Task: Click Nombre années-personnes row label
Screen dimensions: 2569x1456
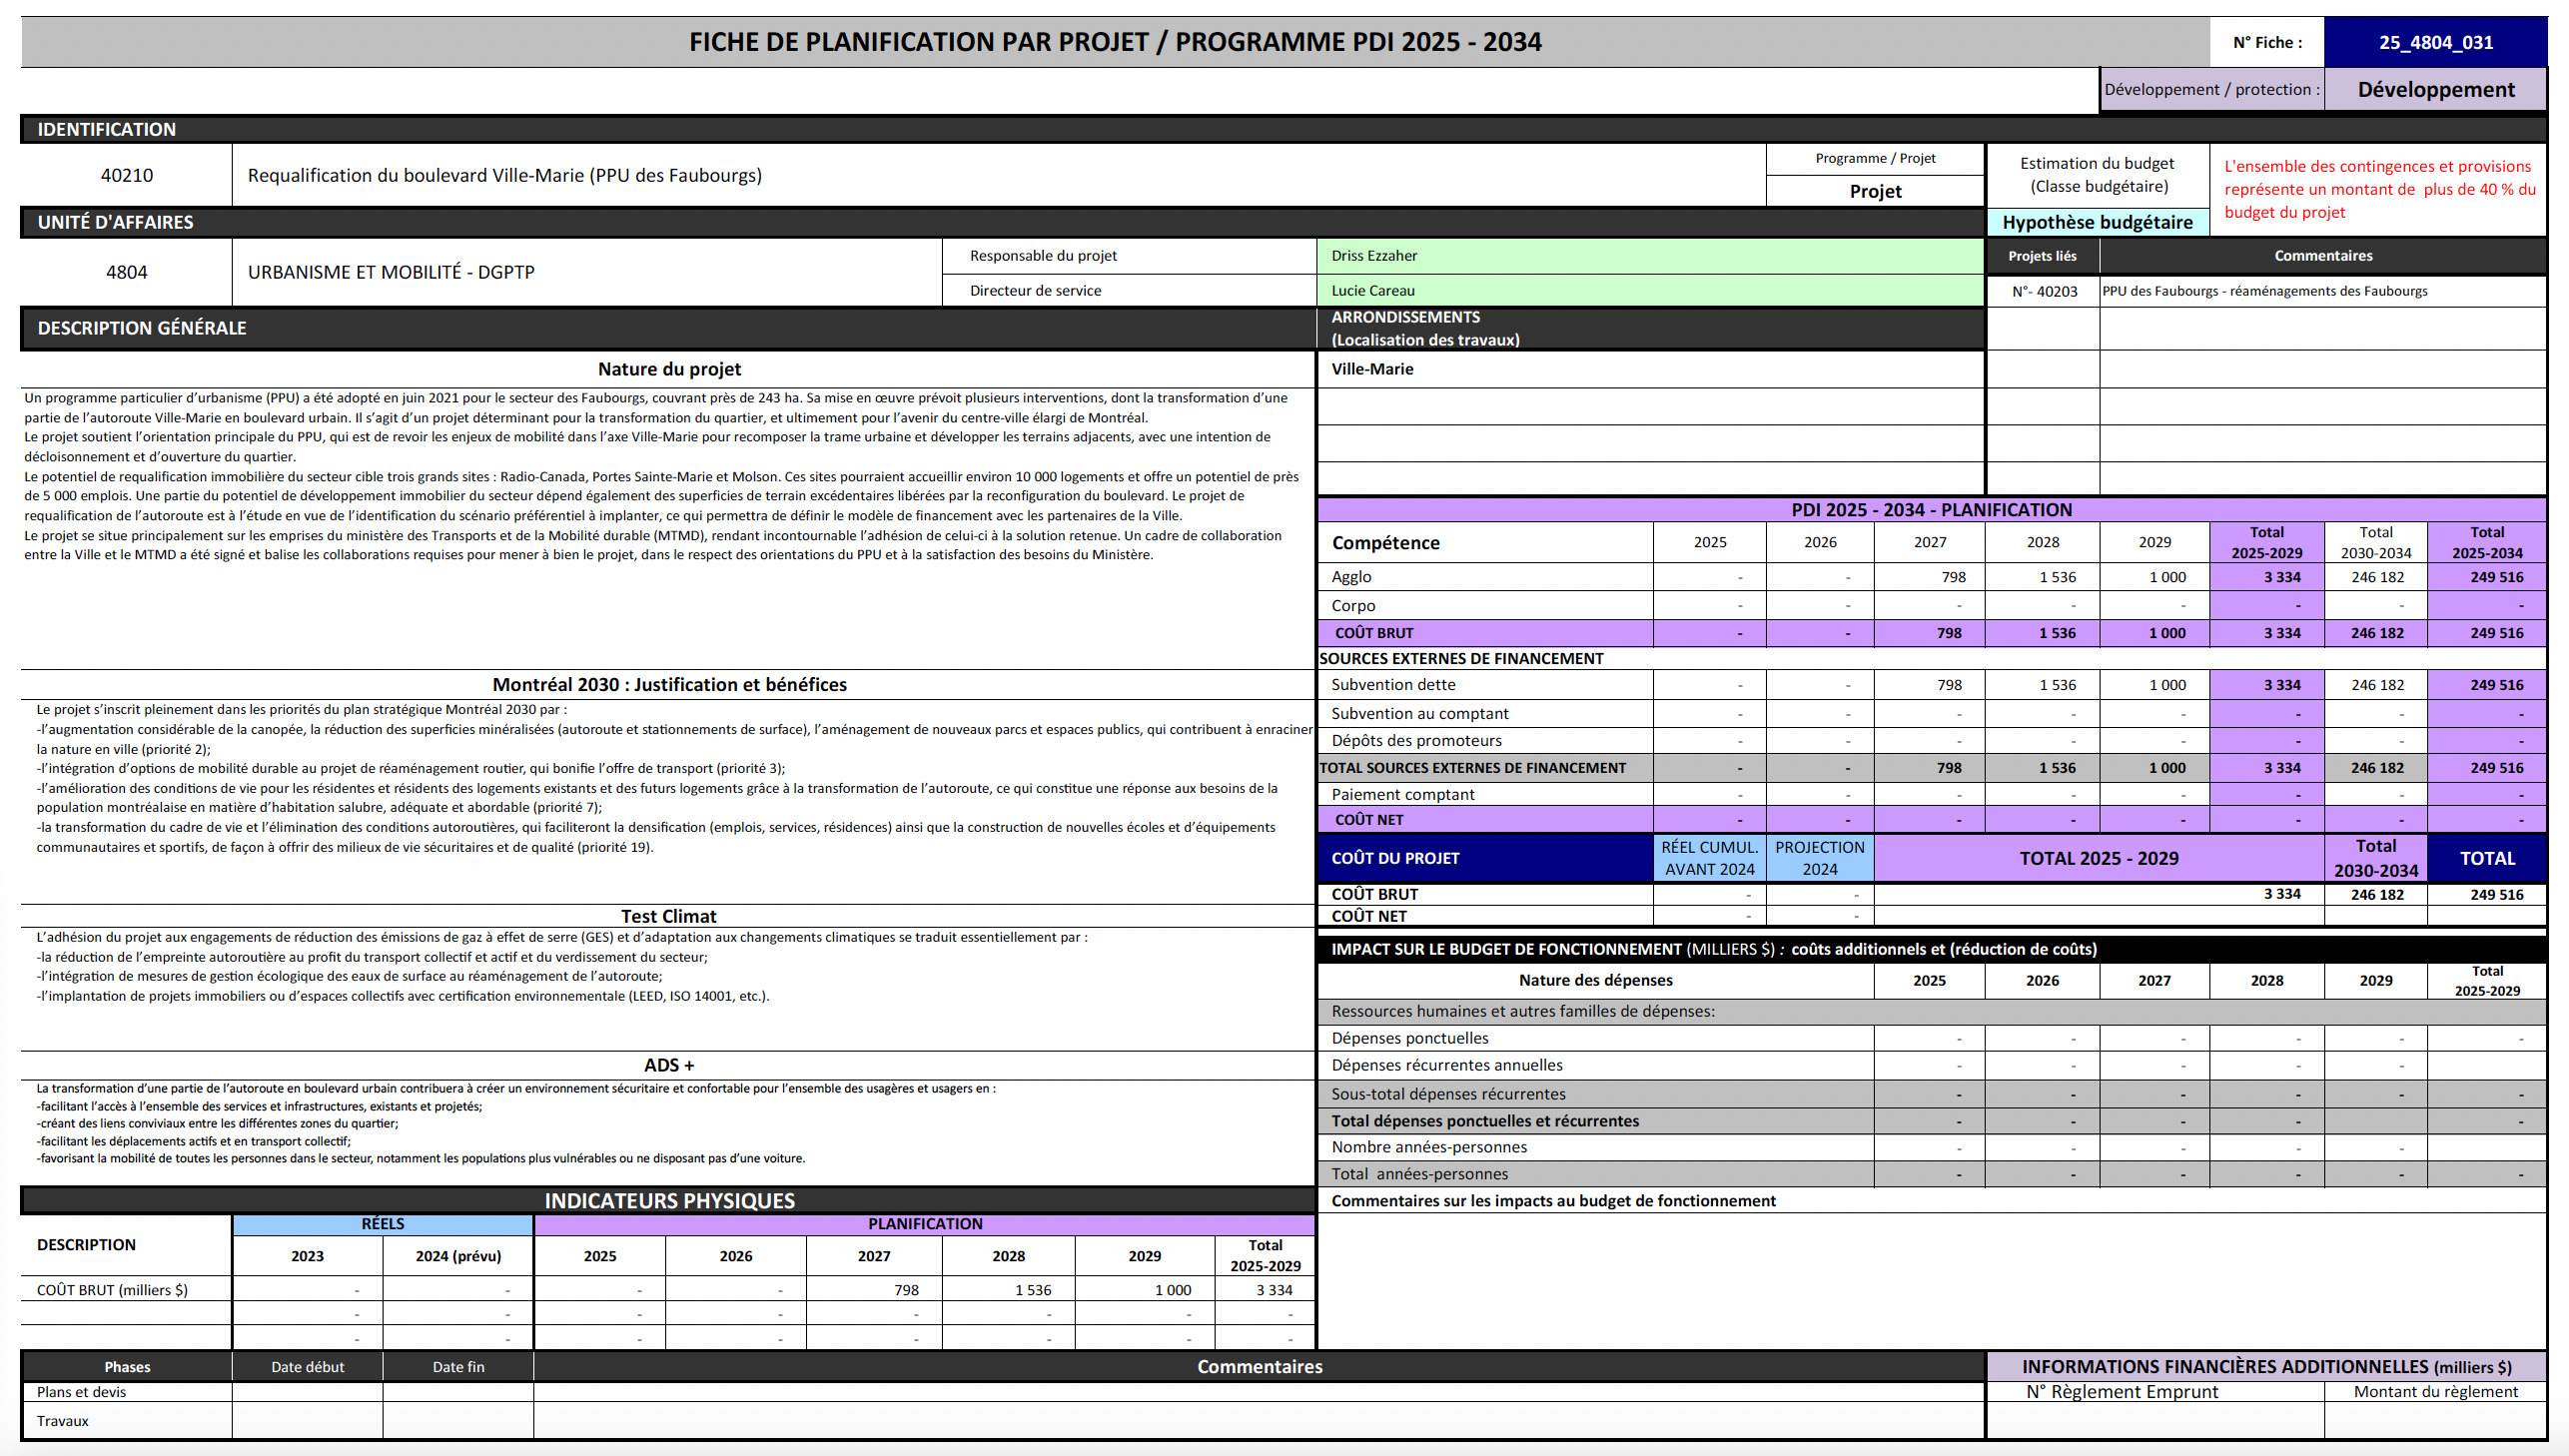Action: pyautogui.click(x=1429, y=1147)
